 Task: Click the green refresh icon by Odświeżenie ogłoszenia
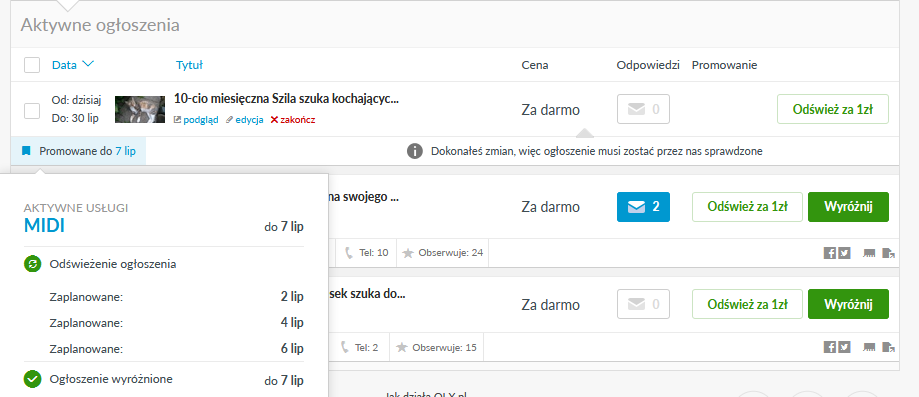click(32, 264)
